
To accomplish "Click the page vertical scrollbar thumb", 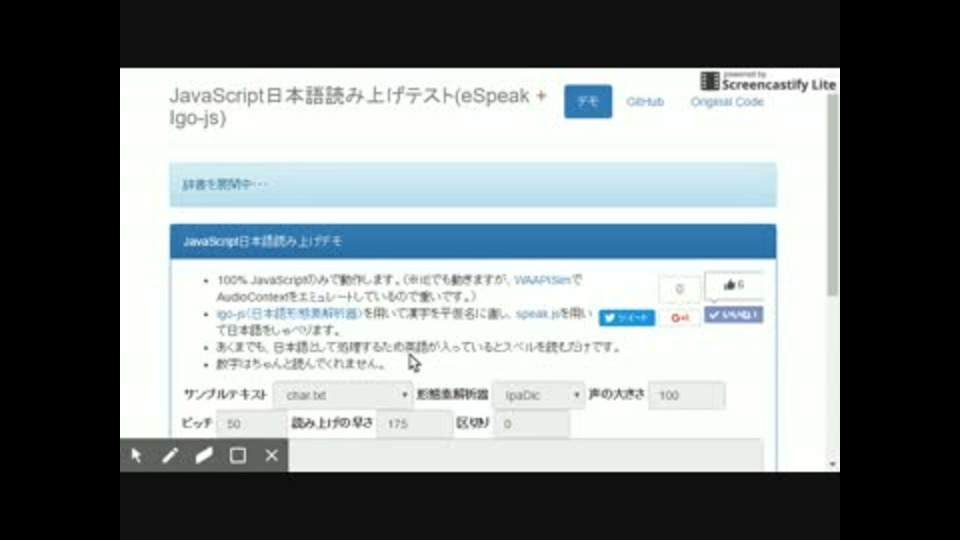I will click(832, 196).
